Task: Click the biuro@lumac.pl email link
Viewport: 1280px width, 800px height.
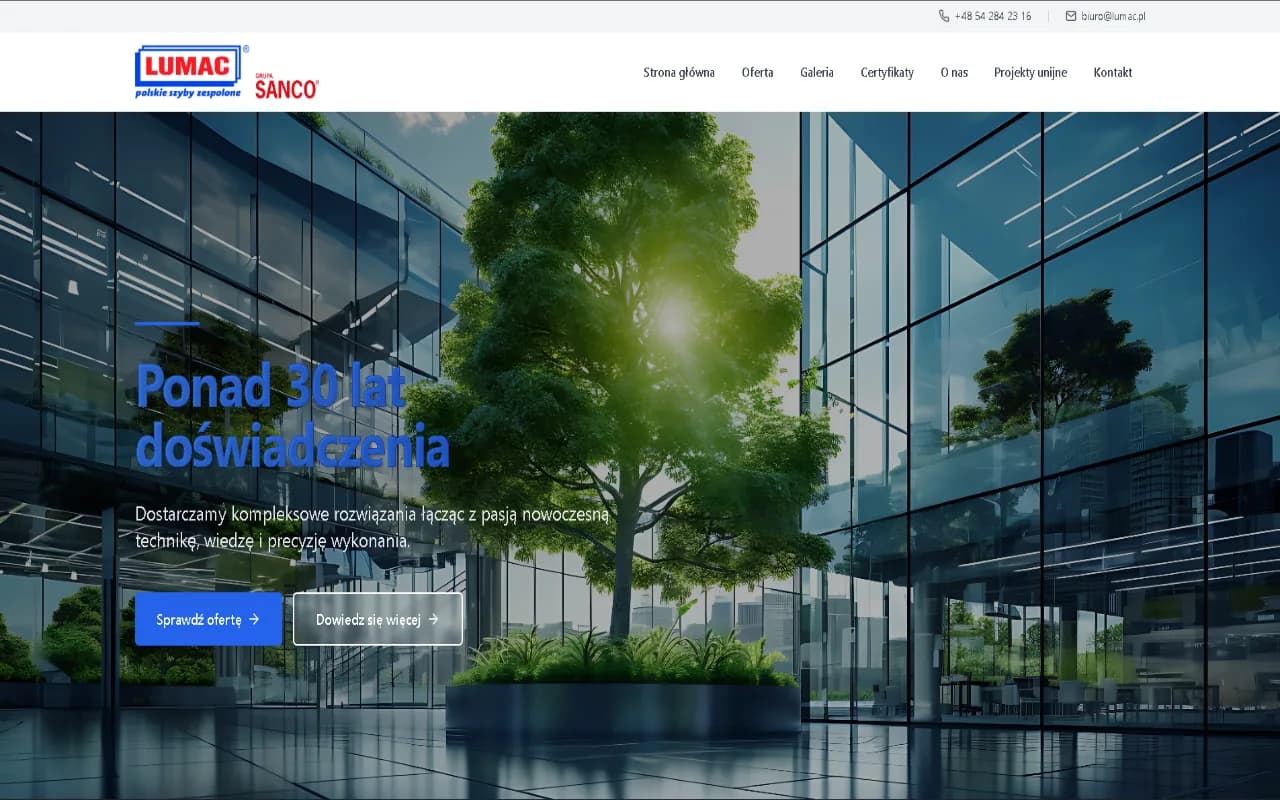Action: coord(1113,16)
